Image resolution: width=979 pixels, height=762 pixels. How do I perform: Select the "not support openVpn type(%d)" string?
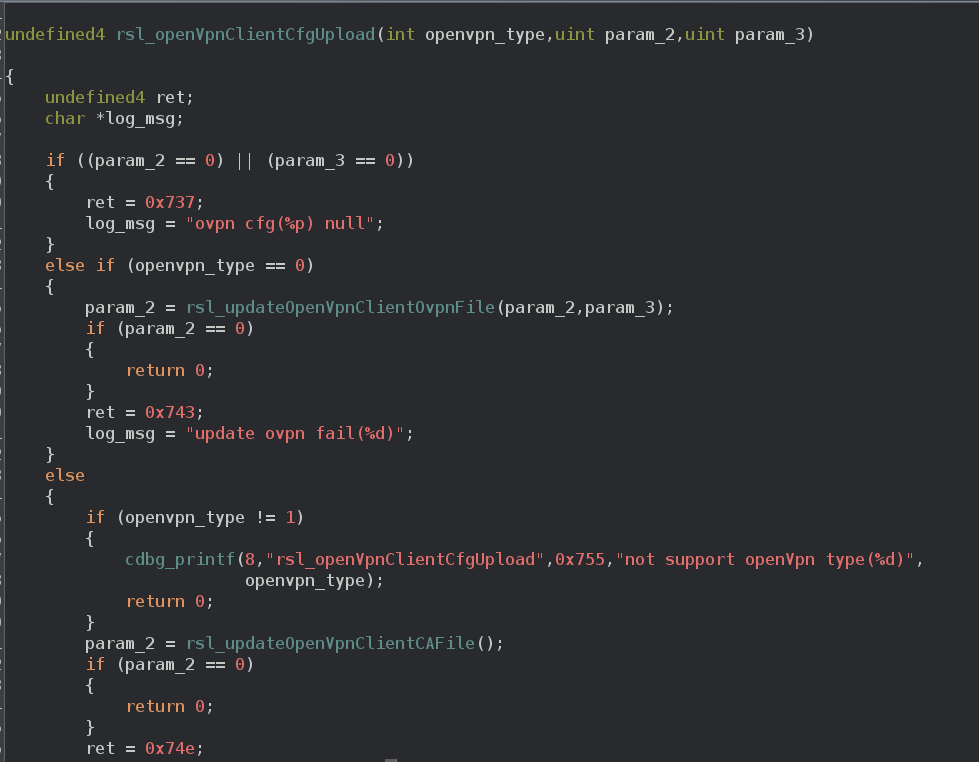click(x=765, y=559)
